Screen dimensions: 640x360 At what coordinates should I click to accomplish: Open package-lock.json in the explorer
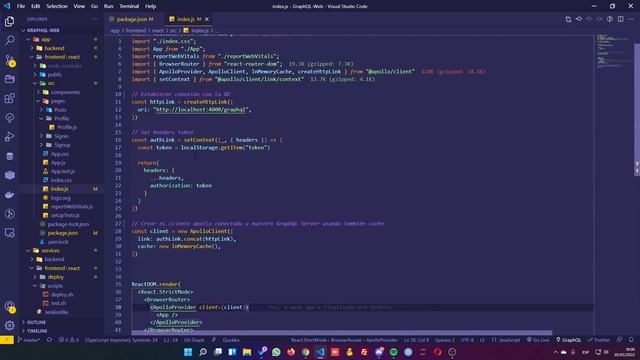tap(68, 224)
